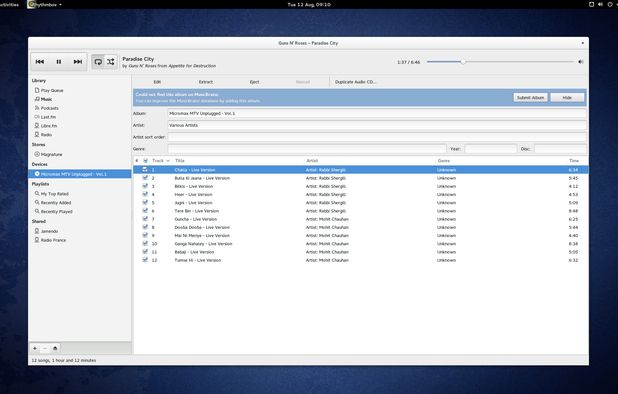Screen dimensions: 618x394
Task: Click Extract to rip the CD
Action: click(206, 82)
